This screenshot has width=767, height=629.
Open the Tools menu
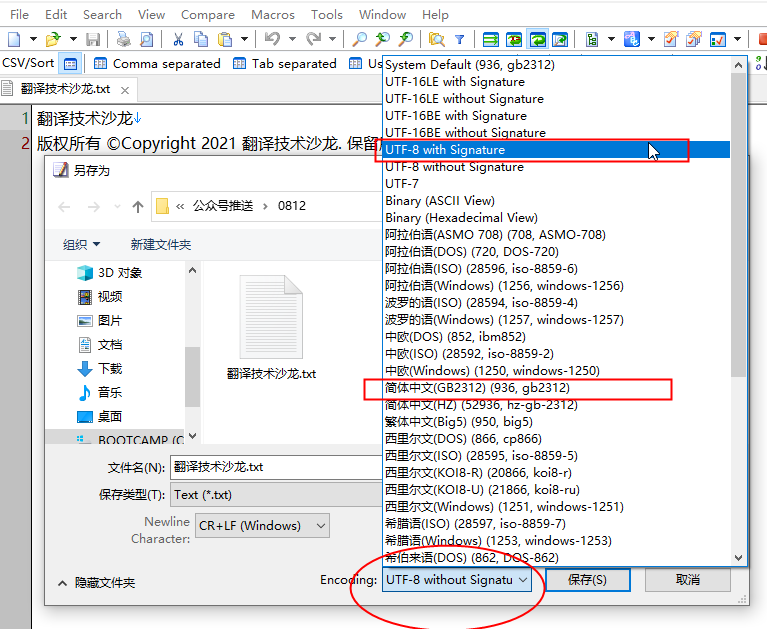coord(327,15)
